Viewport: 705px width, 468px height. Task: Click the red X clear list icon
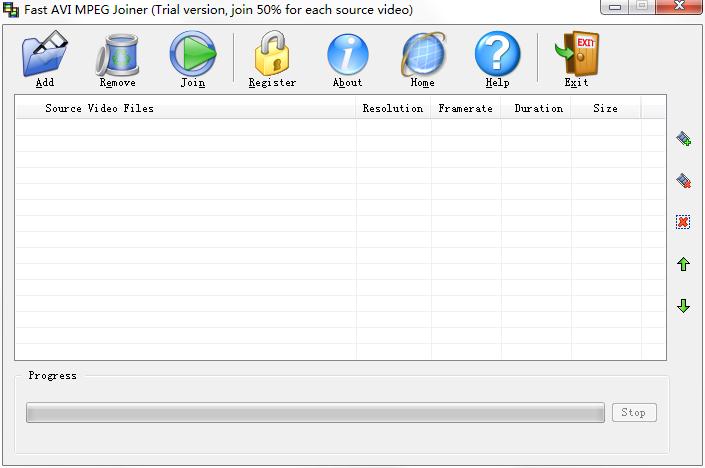click(x=683, y=222)
